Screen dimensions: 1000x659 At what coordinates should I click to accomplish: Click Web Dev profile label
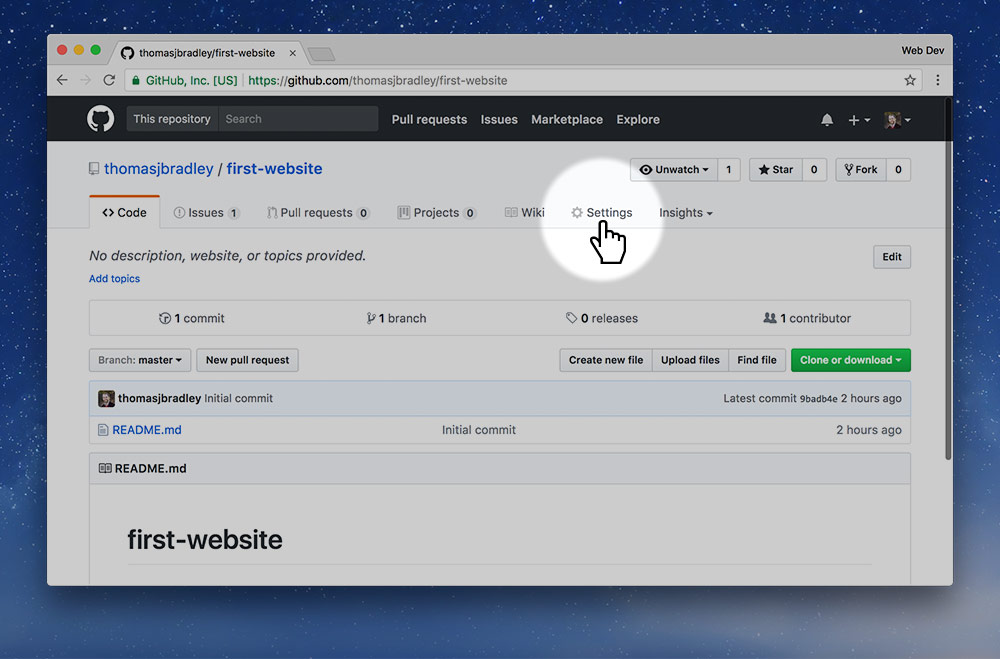922,50
